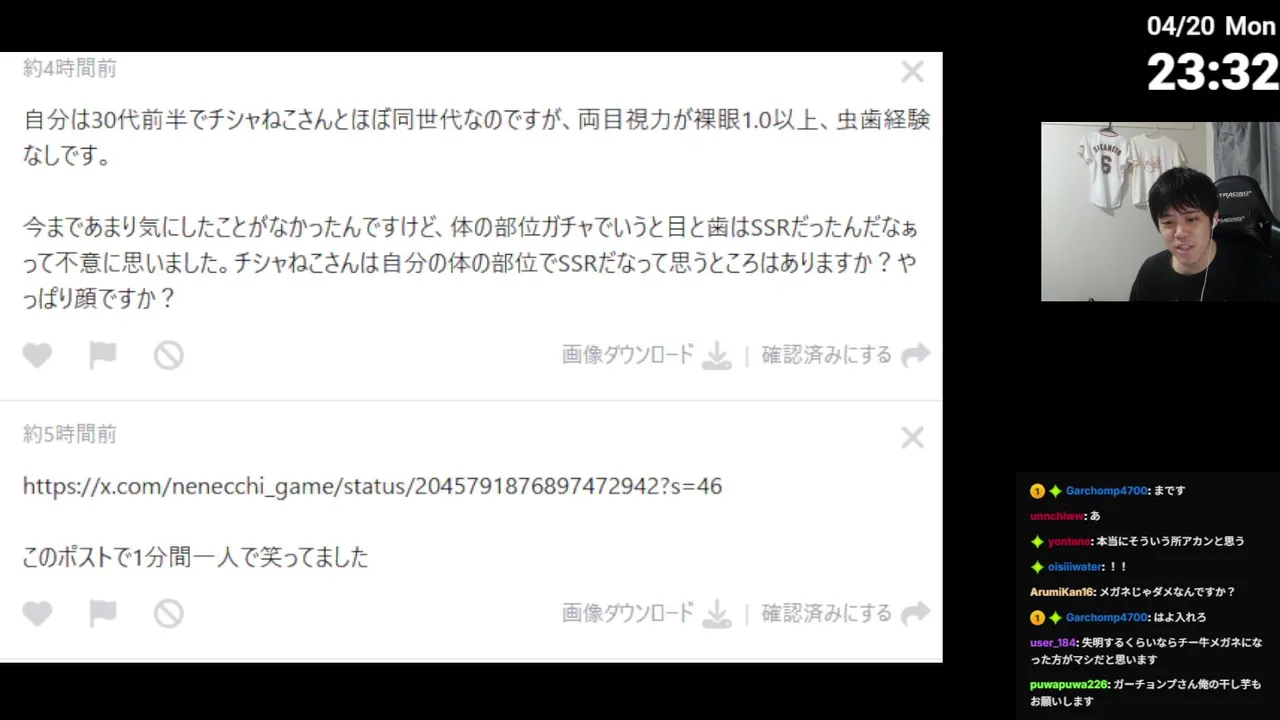This screenshot has width=1280, height=720.
Task: Mark bottom message as 確認済みにする
Action: [826, 613]
